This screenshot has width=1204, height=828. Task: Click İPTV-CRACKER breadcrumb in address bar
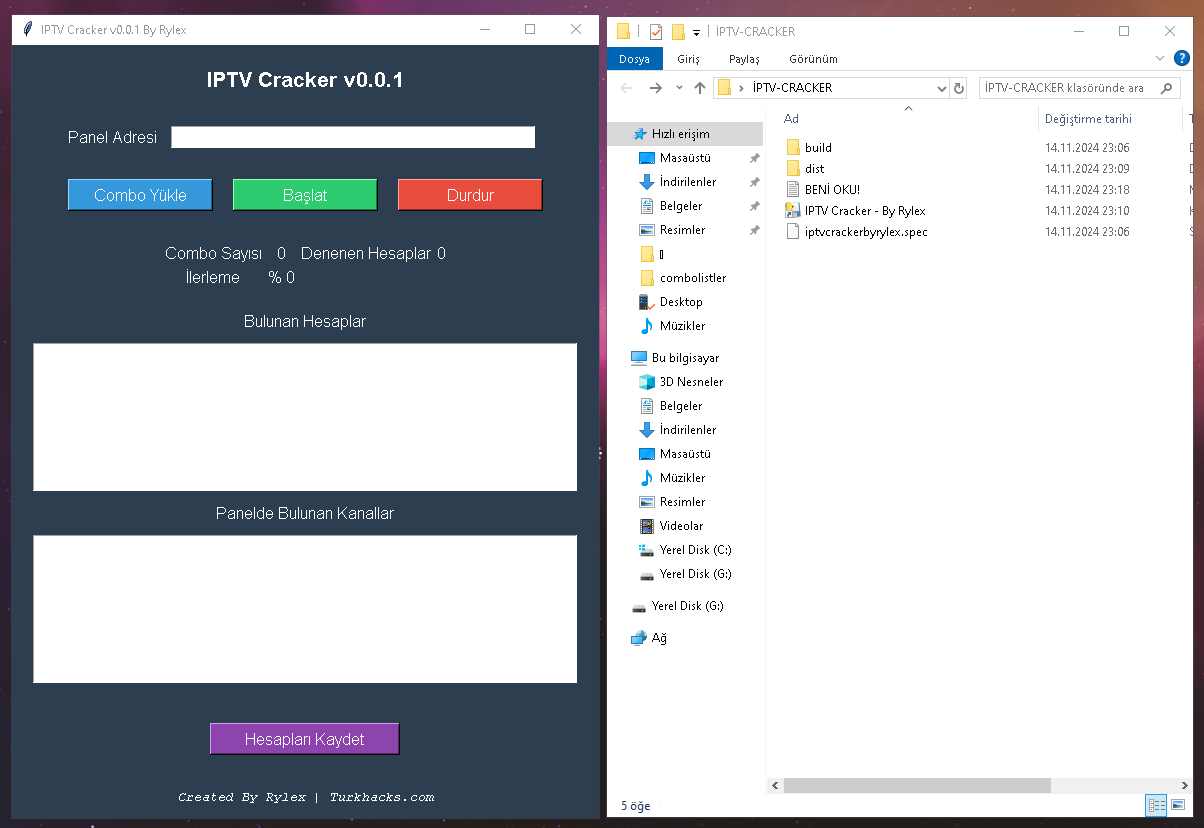[792, 88]
